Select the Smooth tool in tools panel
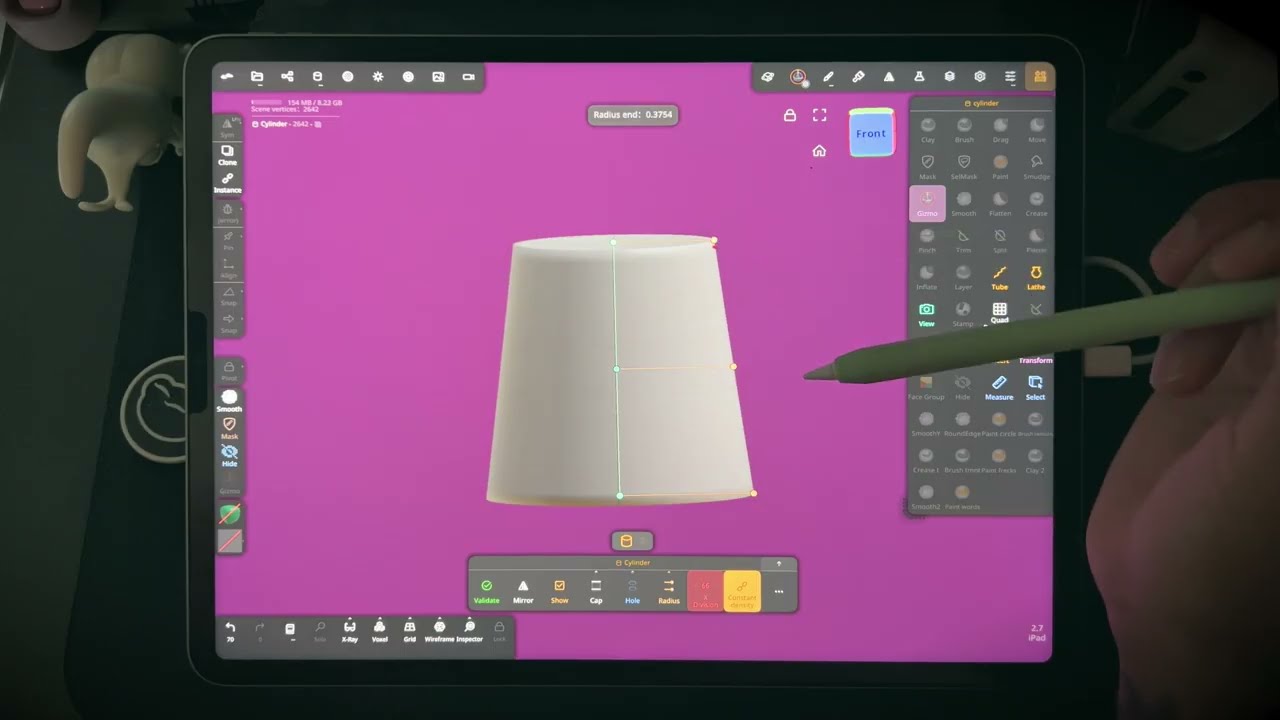 click(964, 204)
